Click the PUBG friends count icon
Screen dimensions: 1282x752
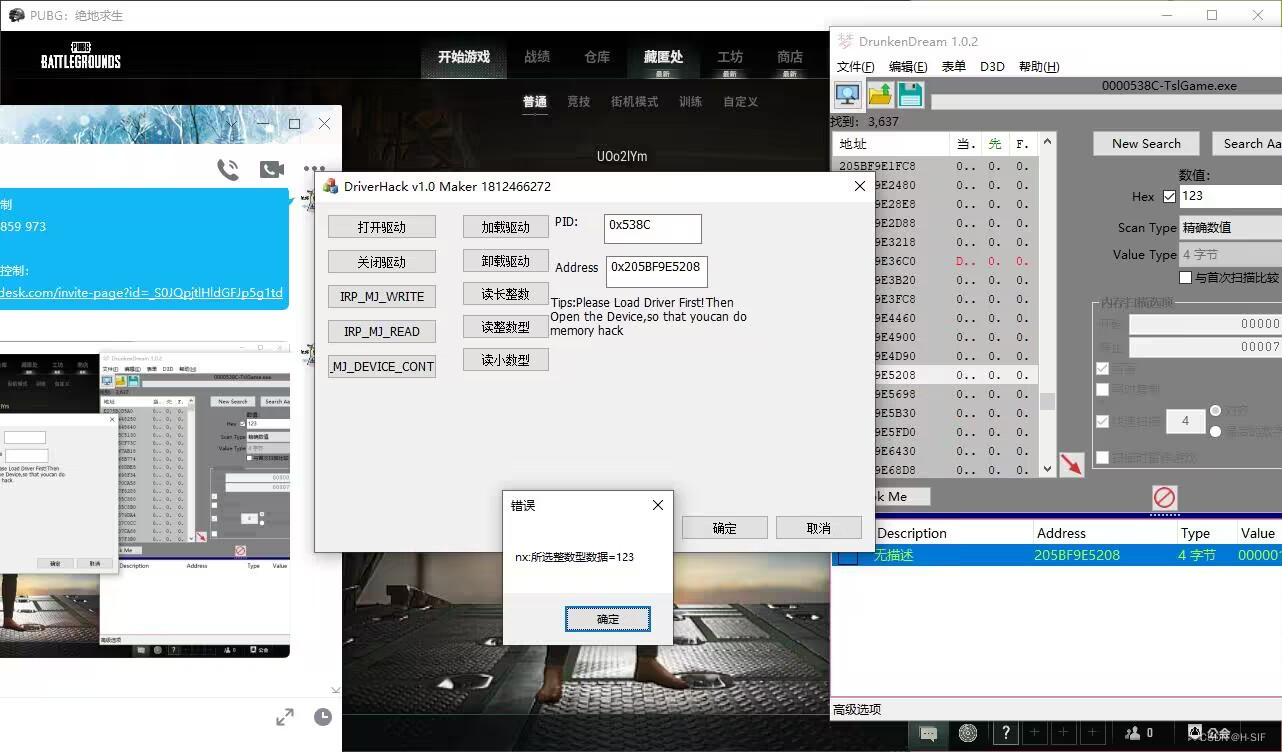tap(1139, 733)
